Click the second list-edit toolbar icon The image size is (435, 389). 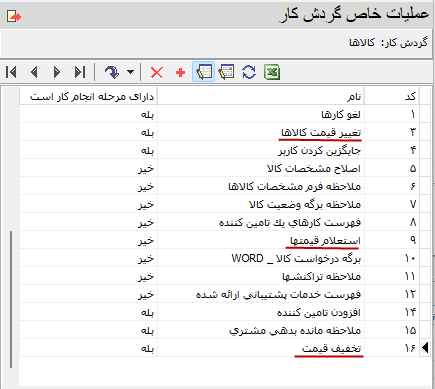point(226,72)
